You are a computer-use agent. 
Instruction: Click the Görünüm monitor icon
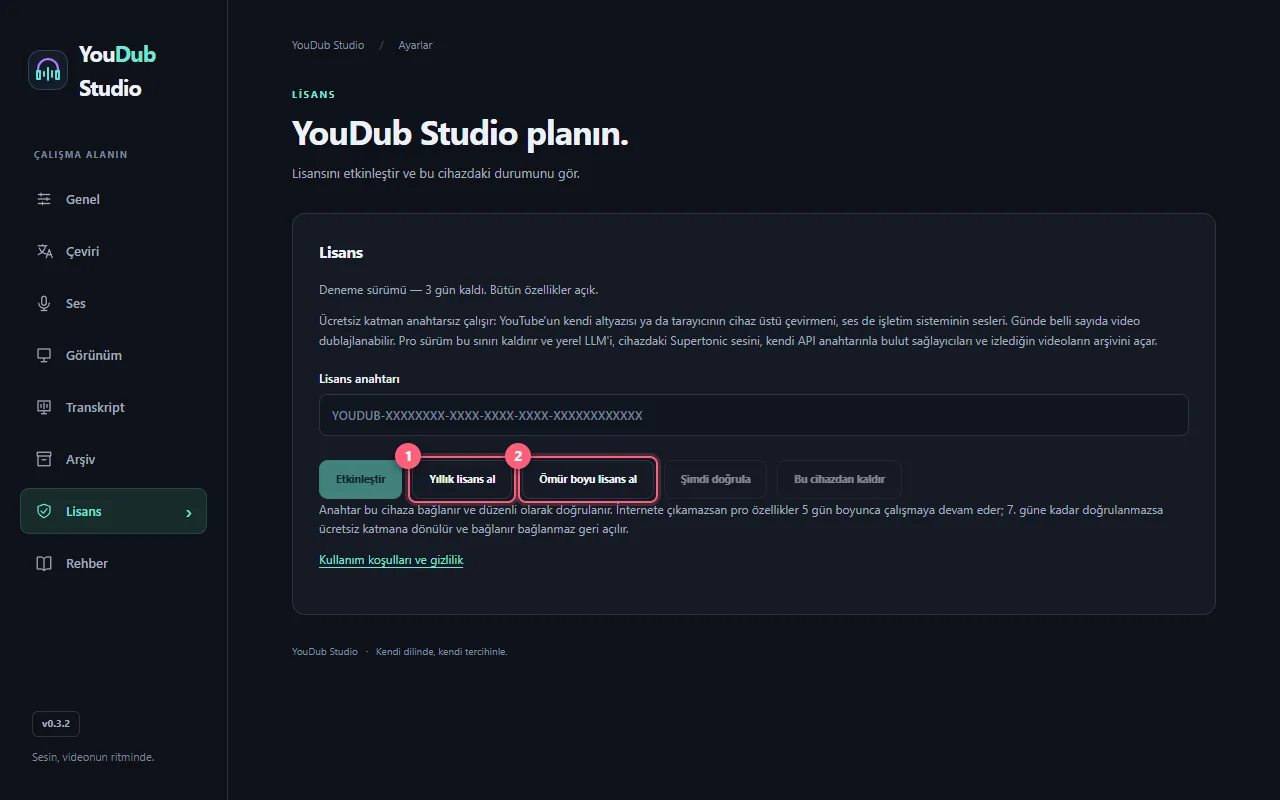click(44, 355)
